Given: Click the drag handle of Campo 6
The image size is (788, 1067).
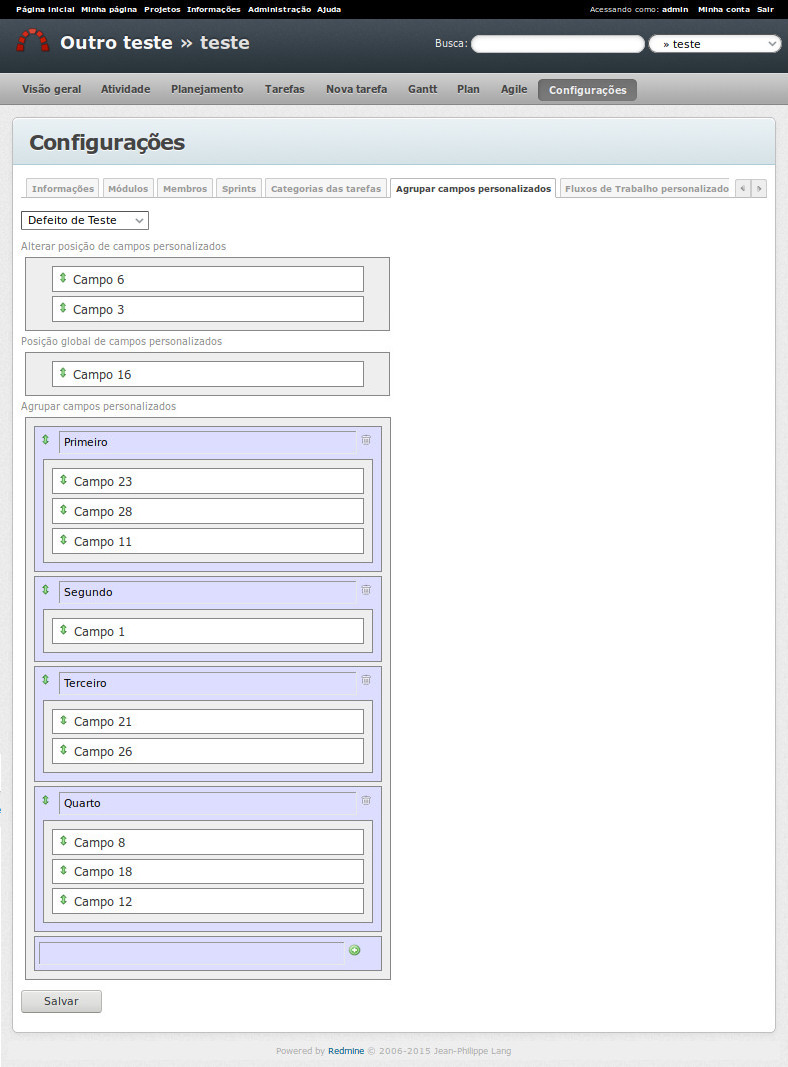Looking at the screenshot, I should tap(63, 278).
